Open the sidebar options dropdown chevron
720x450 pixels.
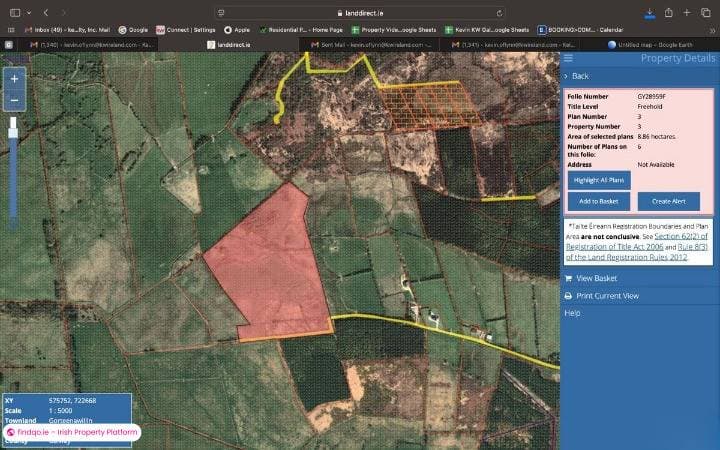tap(29, 13)
